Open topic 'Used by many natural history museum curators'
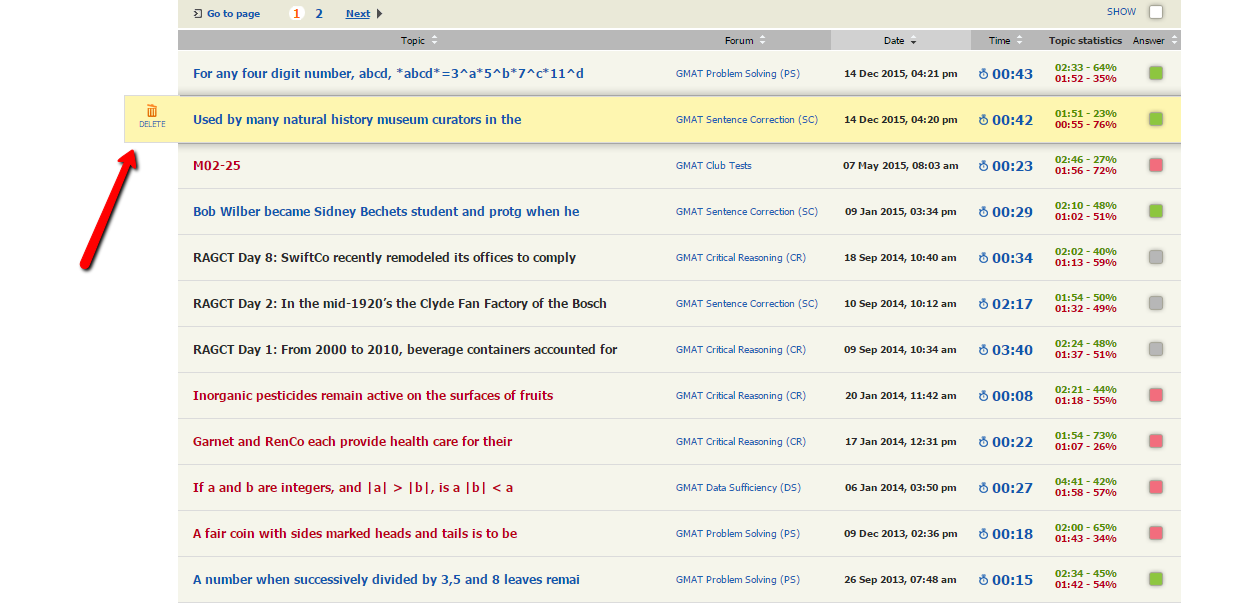This screenshot has width=1233, height=603. [x=357, y=120]
